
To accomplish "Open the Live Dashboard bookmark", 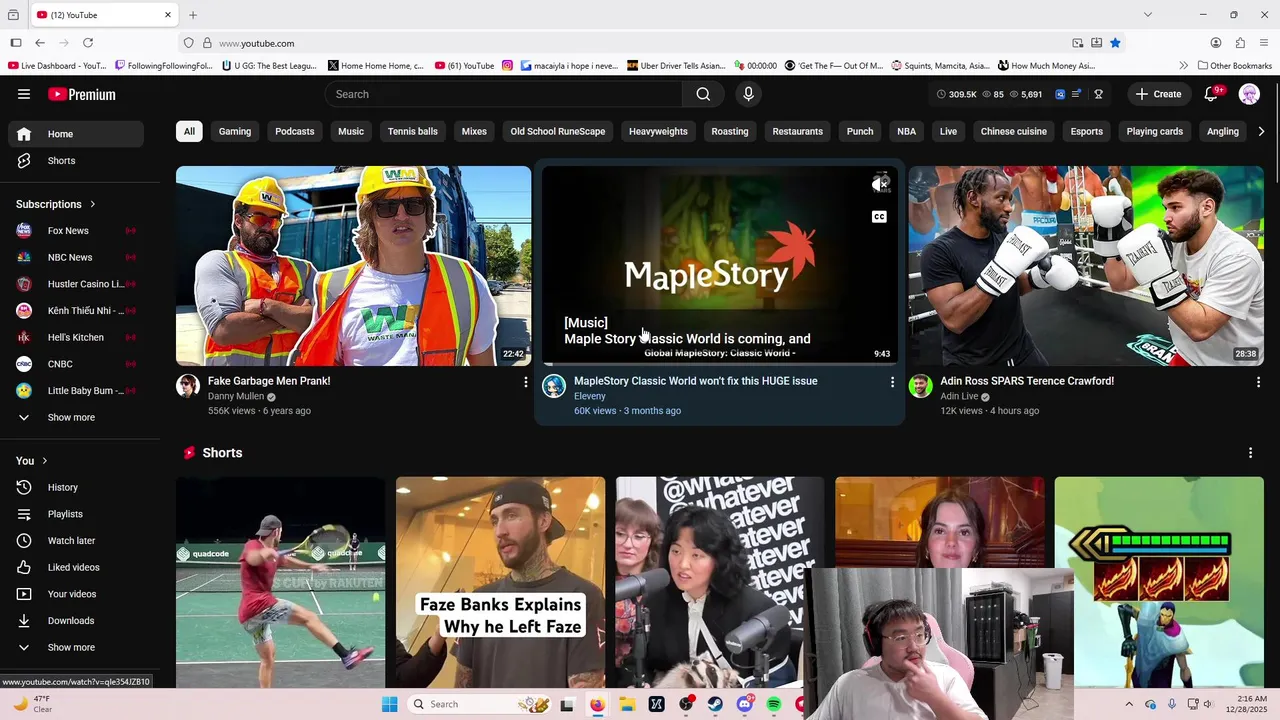I will 57,66.
